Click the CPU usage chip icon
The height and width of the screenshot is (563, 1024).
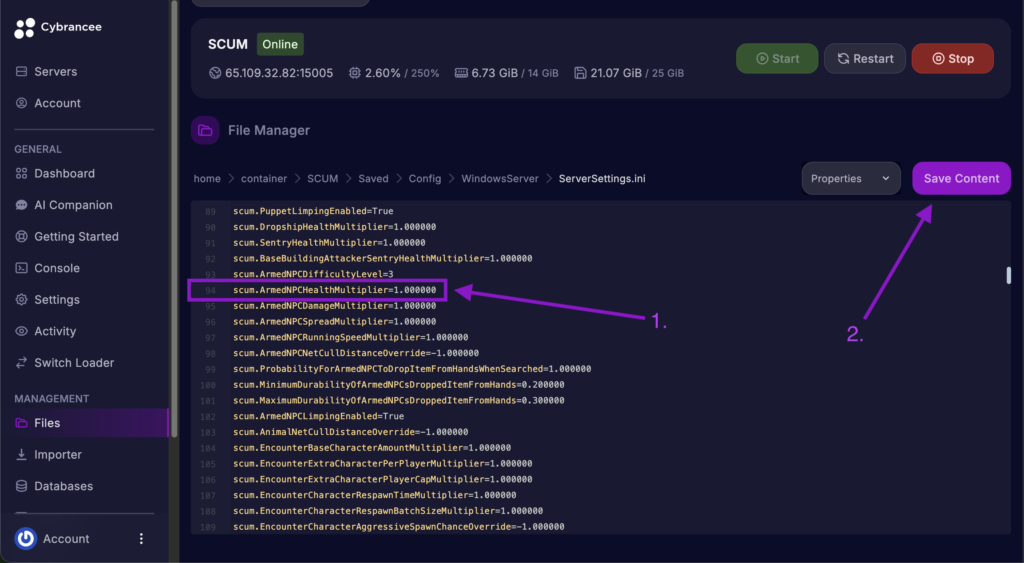355,73
